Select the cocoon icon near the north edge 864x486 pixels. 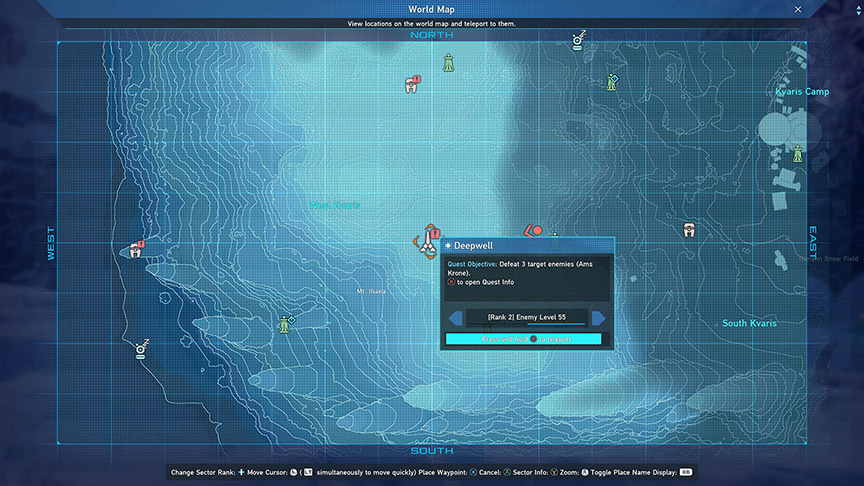pos(411,85)
